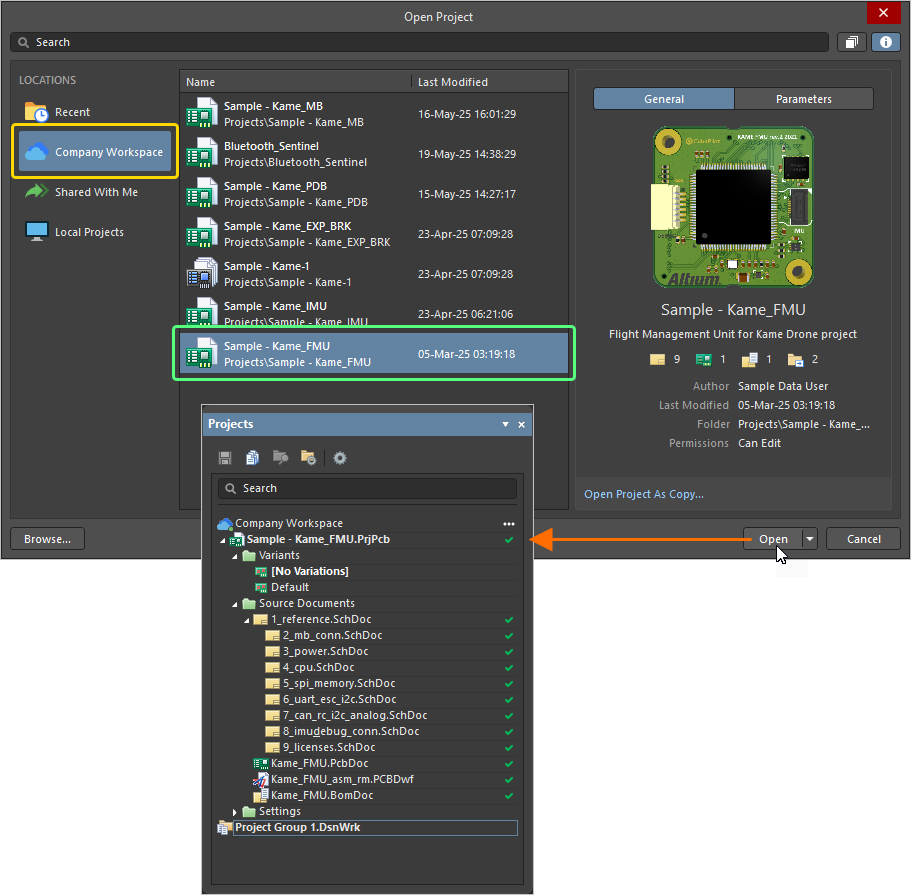
Task: Close the Projects panel
Action: (522, 425)
